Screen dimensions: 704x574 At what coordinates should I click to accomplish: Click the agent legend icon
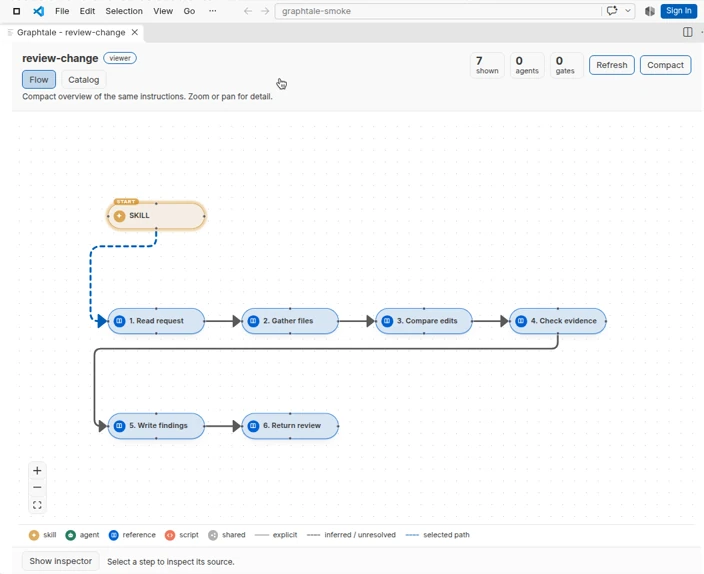(70, 535)
